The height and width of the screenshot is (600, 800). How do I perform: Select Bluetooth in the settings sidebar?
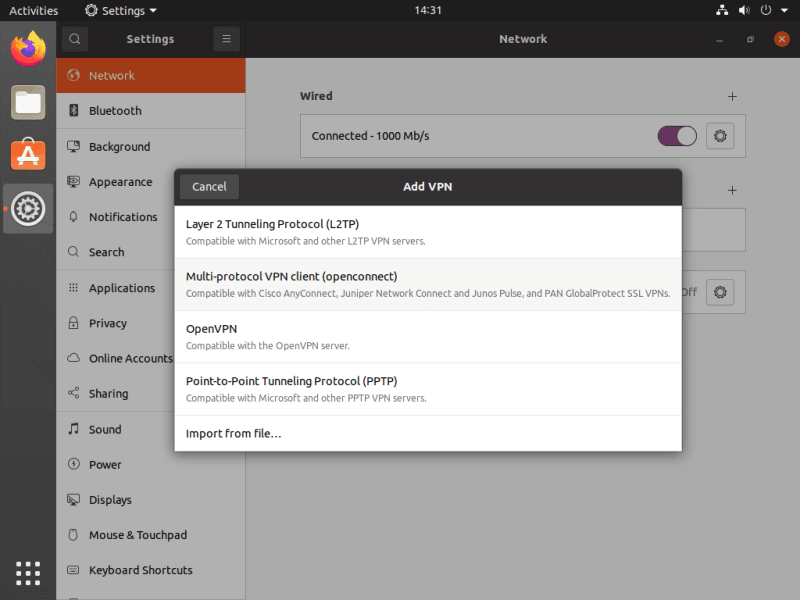[x=115, y=111]
